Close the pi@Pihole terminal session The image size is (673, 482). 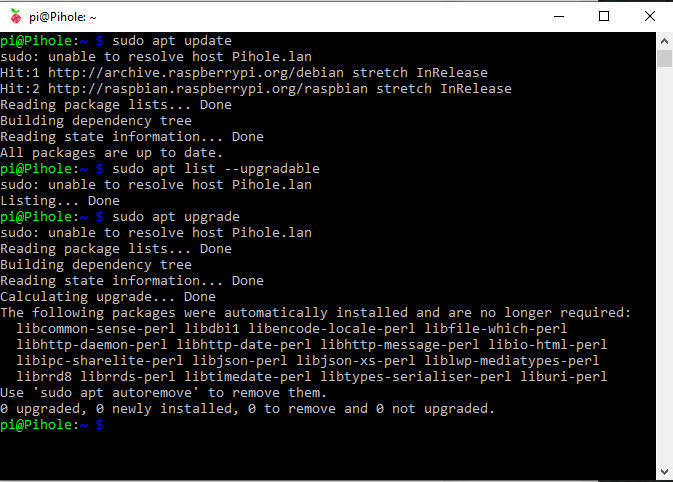pos(650,17)
